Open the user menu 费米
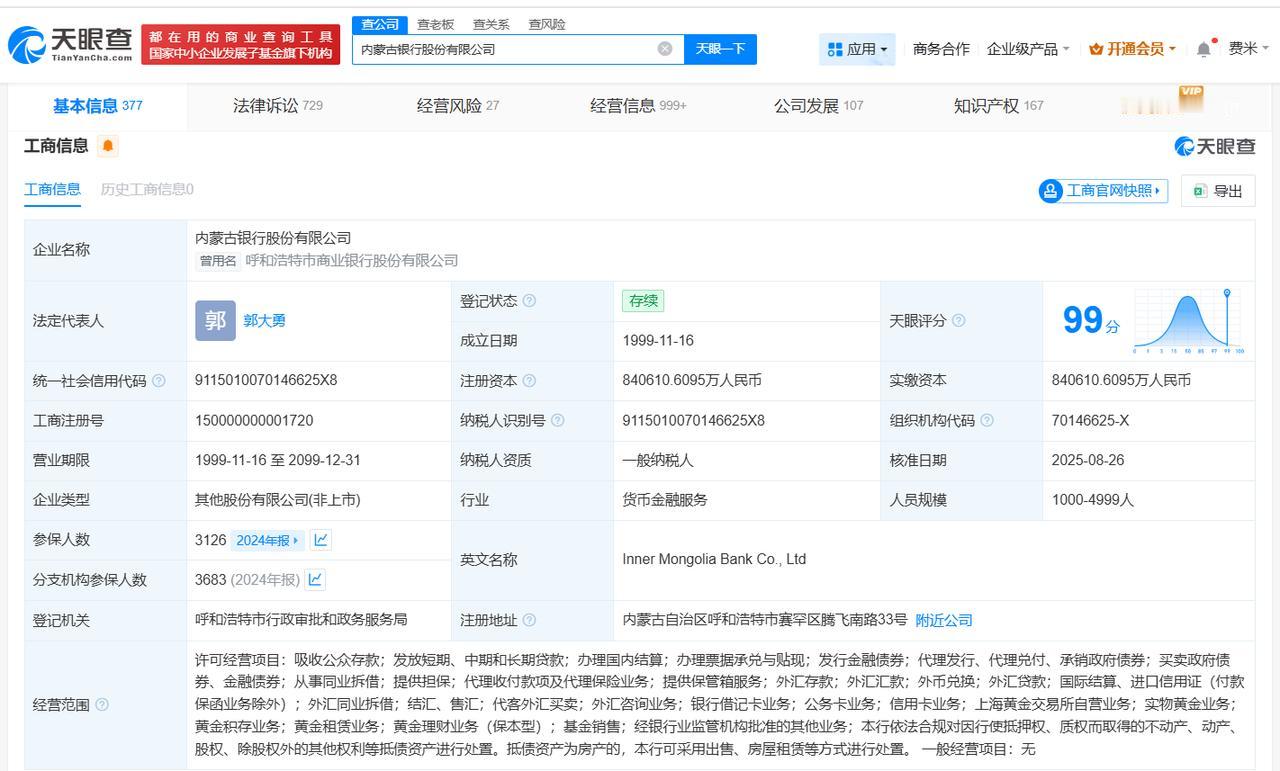The height and width of the screenshot is (771, 1280). coord(1249,49)
